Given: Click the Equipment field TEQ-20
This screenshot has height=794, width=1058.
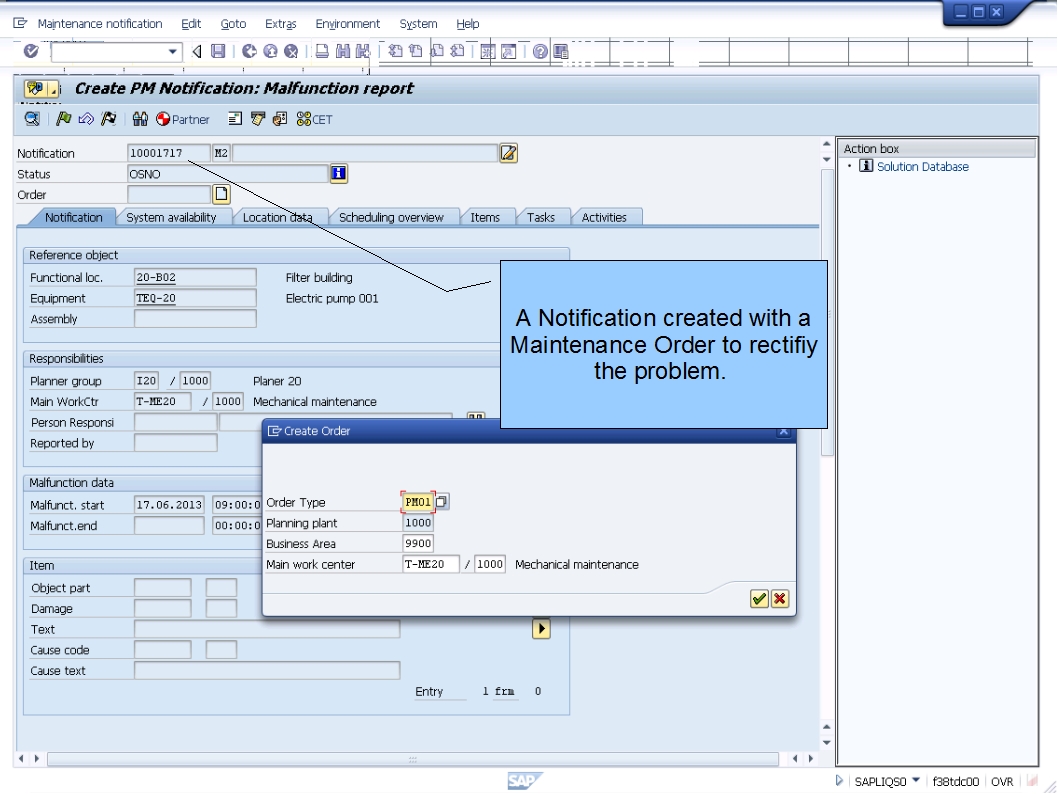Looking at the screenshot, I should [195, 298].
